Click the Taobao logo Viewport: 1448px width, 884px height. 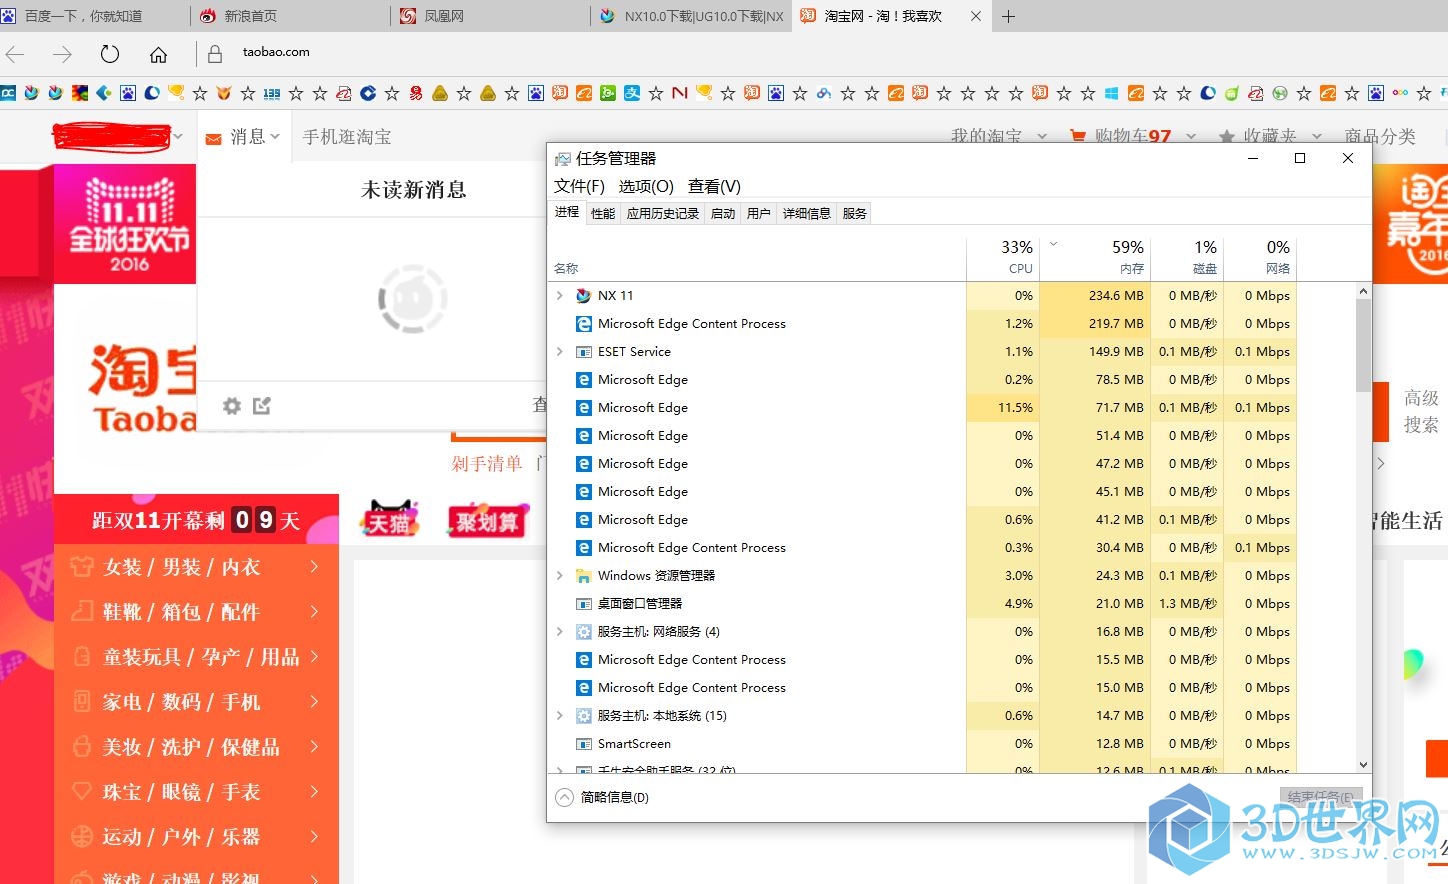[143, 388]
